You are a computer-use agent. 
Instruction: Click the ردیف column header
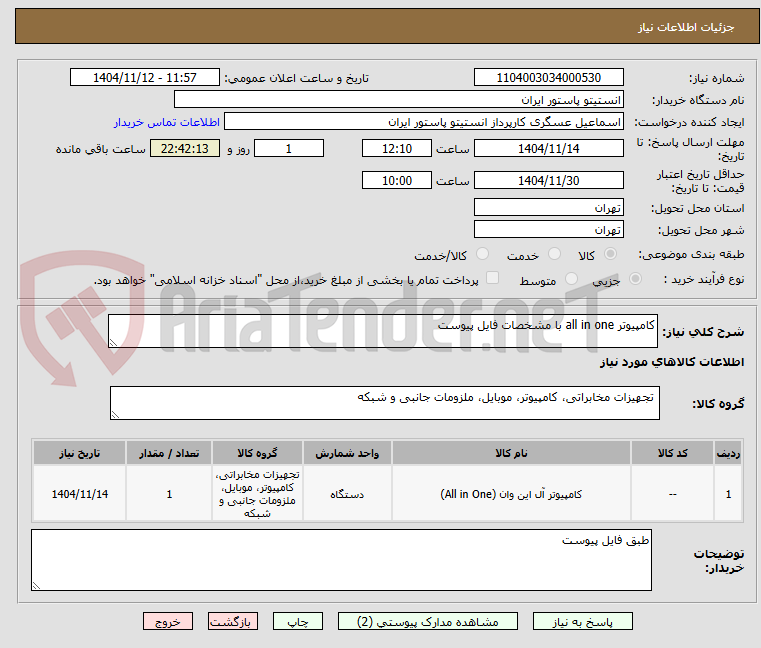click(x=728, y=453)
